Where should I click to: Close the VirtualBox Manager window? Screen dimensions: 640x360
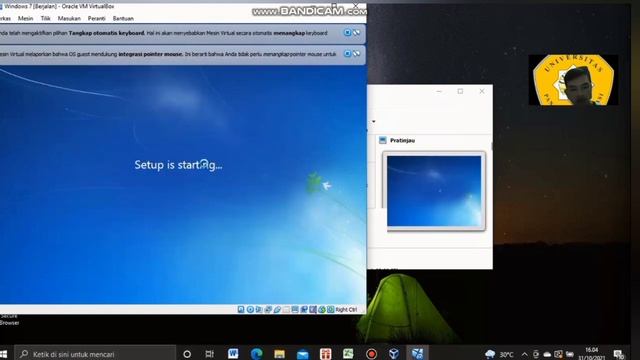click(x=482, y=91)
